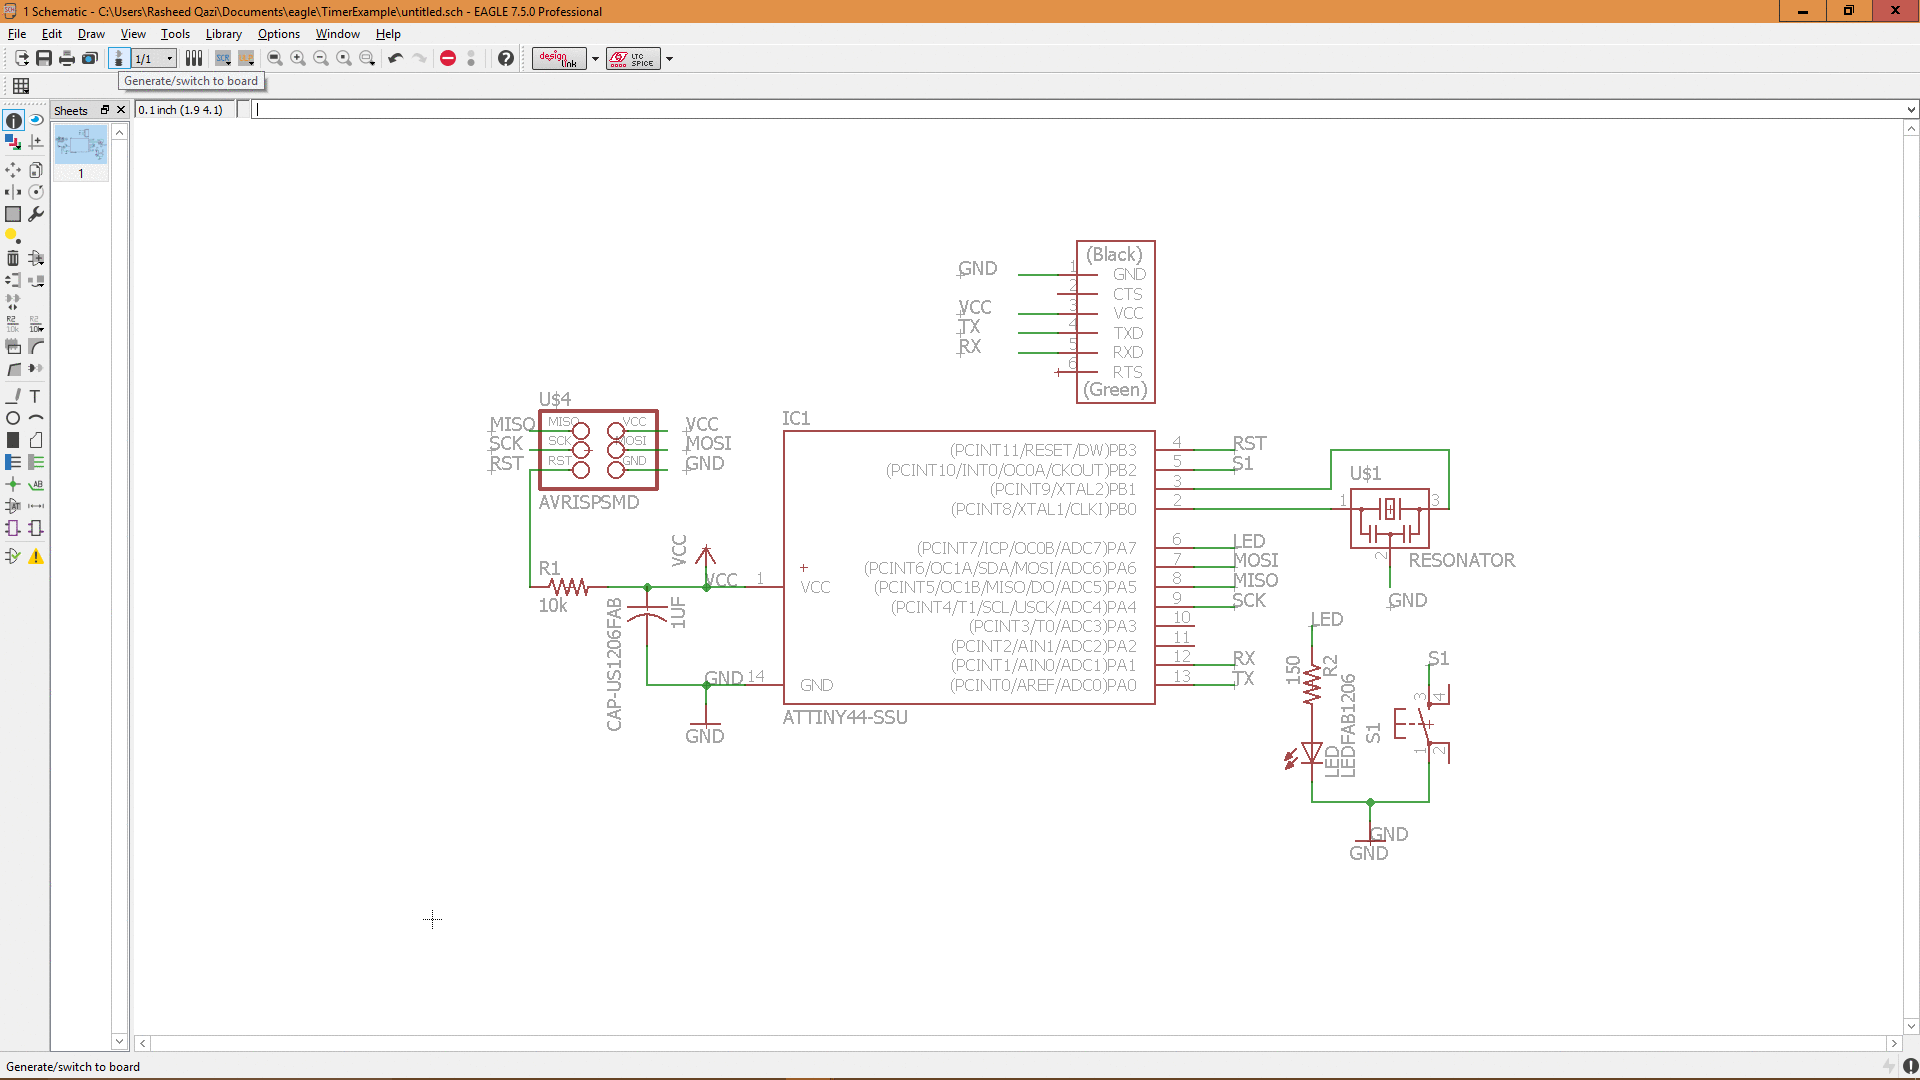Select the Junction tool
Viewport: 1920px width, 1080px height.
click(13, 484)
